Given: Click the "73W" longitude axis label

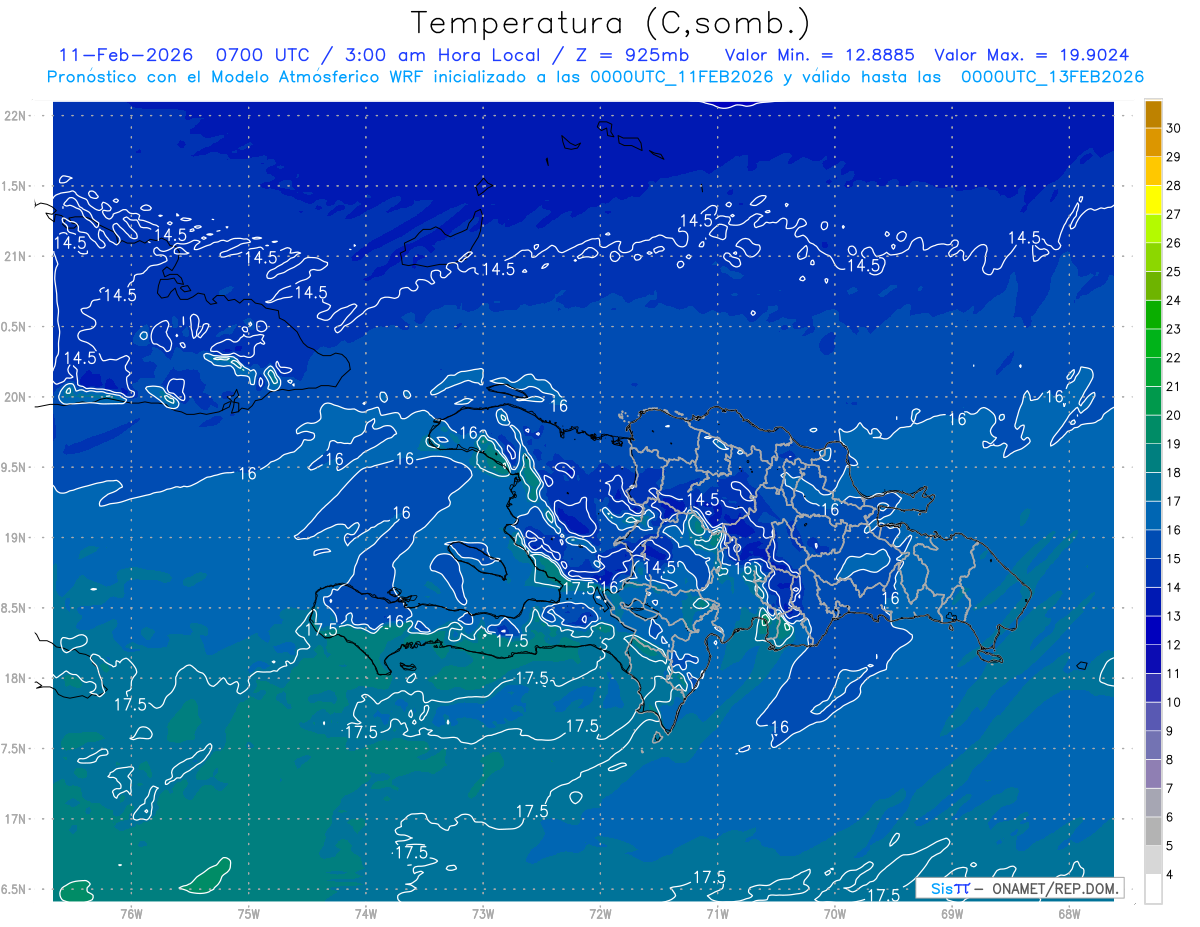Looking at the screenshot, I should point(483,914).
